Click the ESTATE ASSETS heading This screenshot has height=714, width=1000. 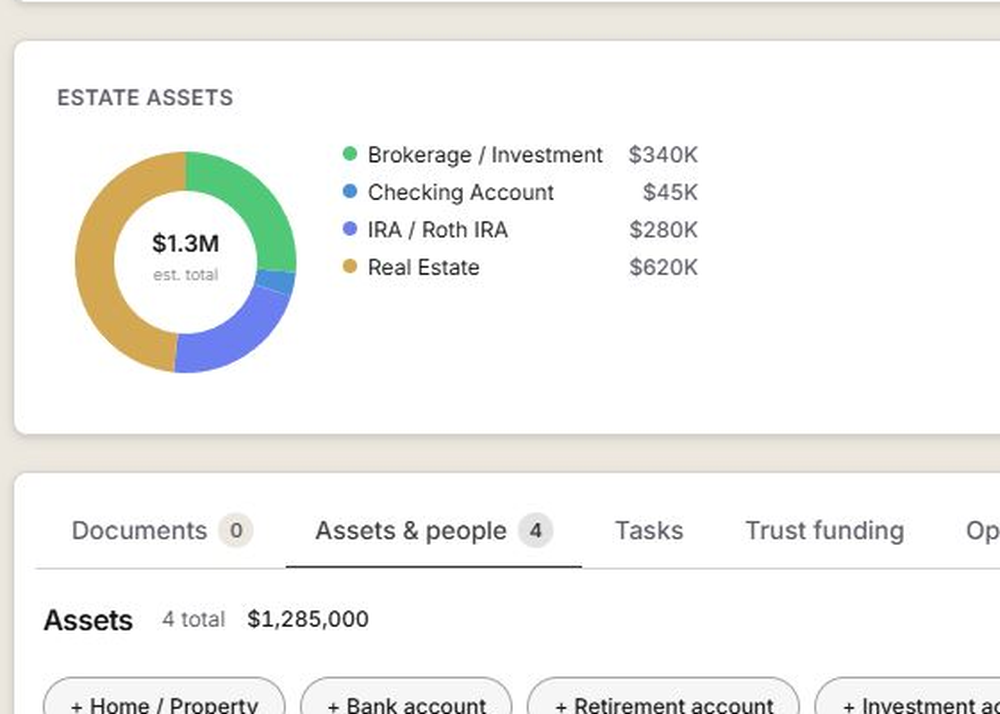[x=145, y=98]
